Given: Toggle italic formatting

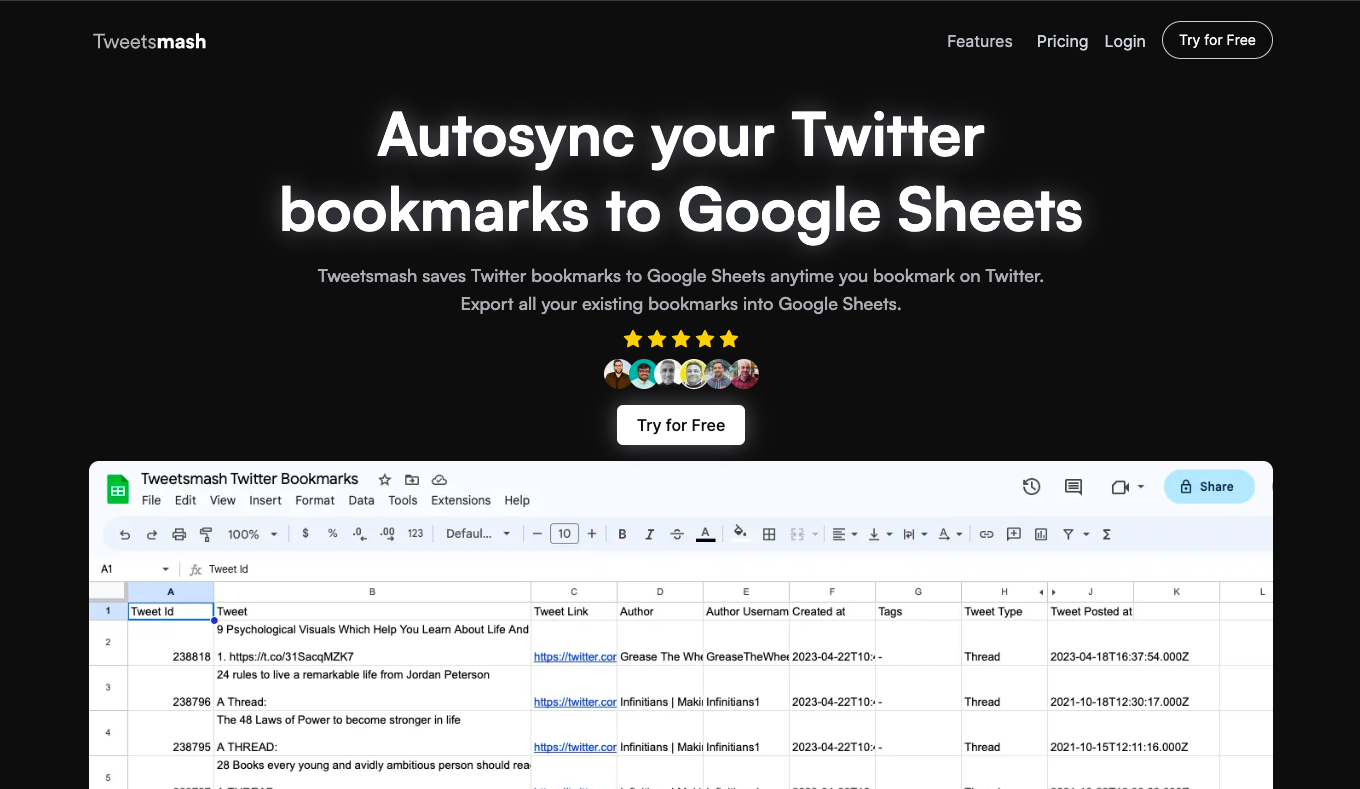Looking at the screenshot, I should pyautogui.click(x=650, y=534).
